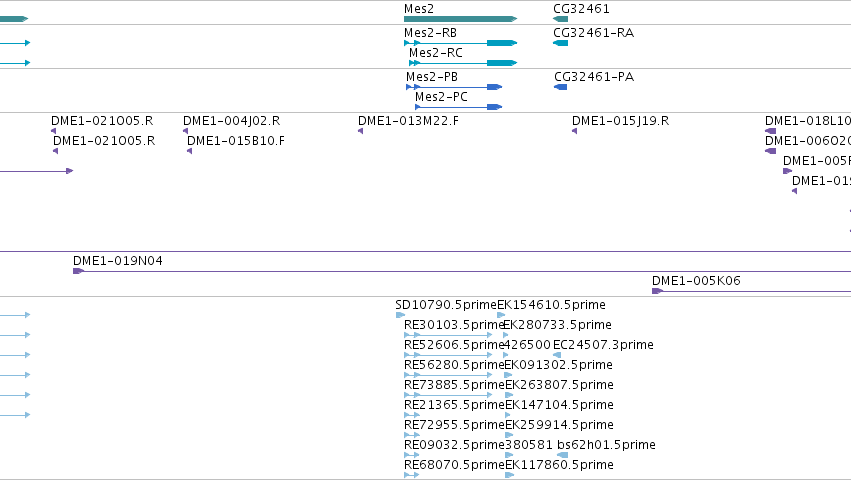Select the Mes2-PB protein feature
851x480 pixels.
454,87
